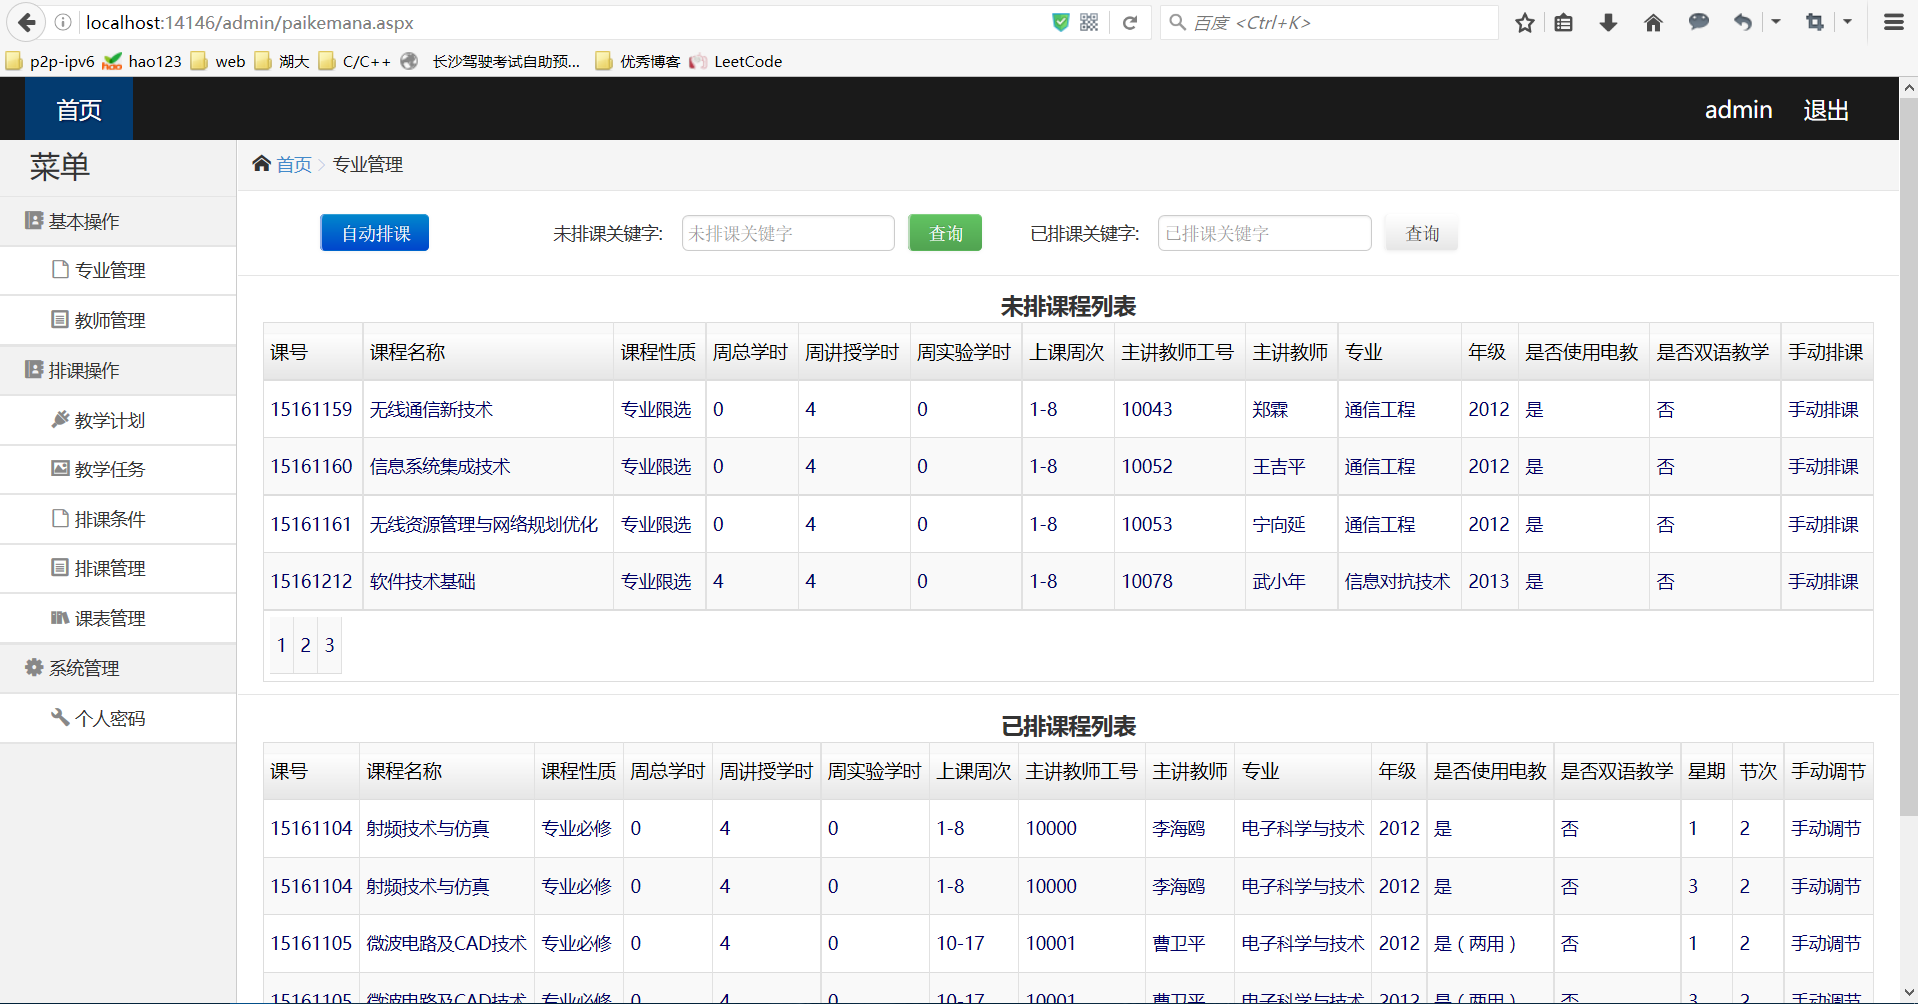The image size is (1918, 1004).
Task: Click the admin user link
Action: (1738, 110)
